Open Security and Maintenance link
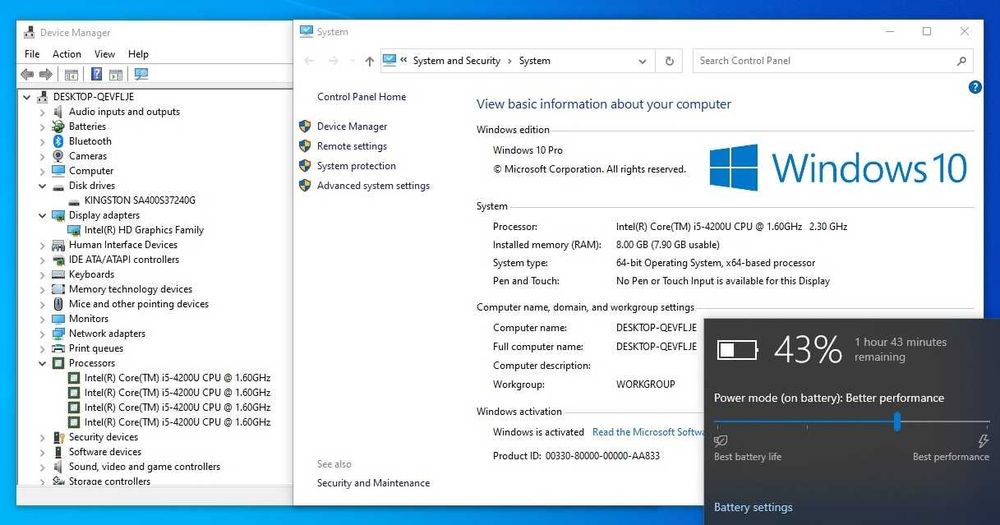Image resolution: width=1000 pixels, height=525 pixels. tap(374, 483)
